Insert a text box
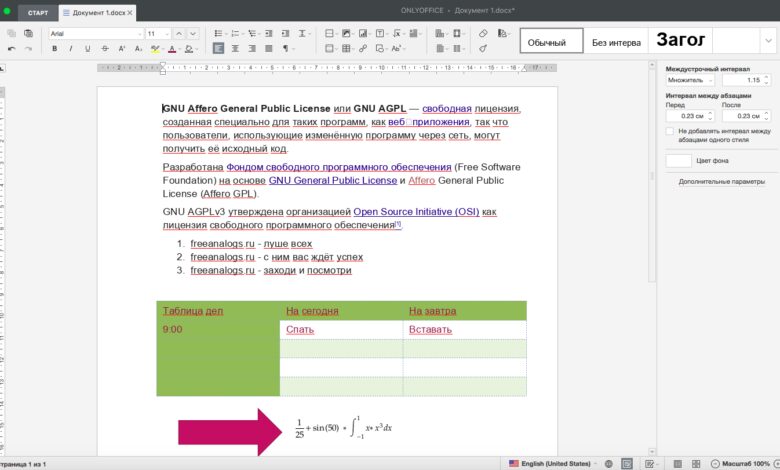The image size is (780, 470). (x=380, y=33)
